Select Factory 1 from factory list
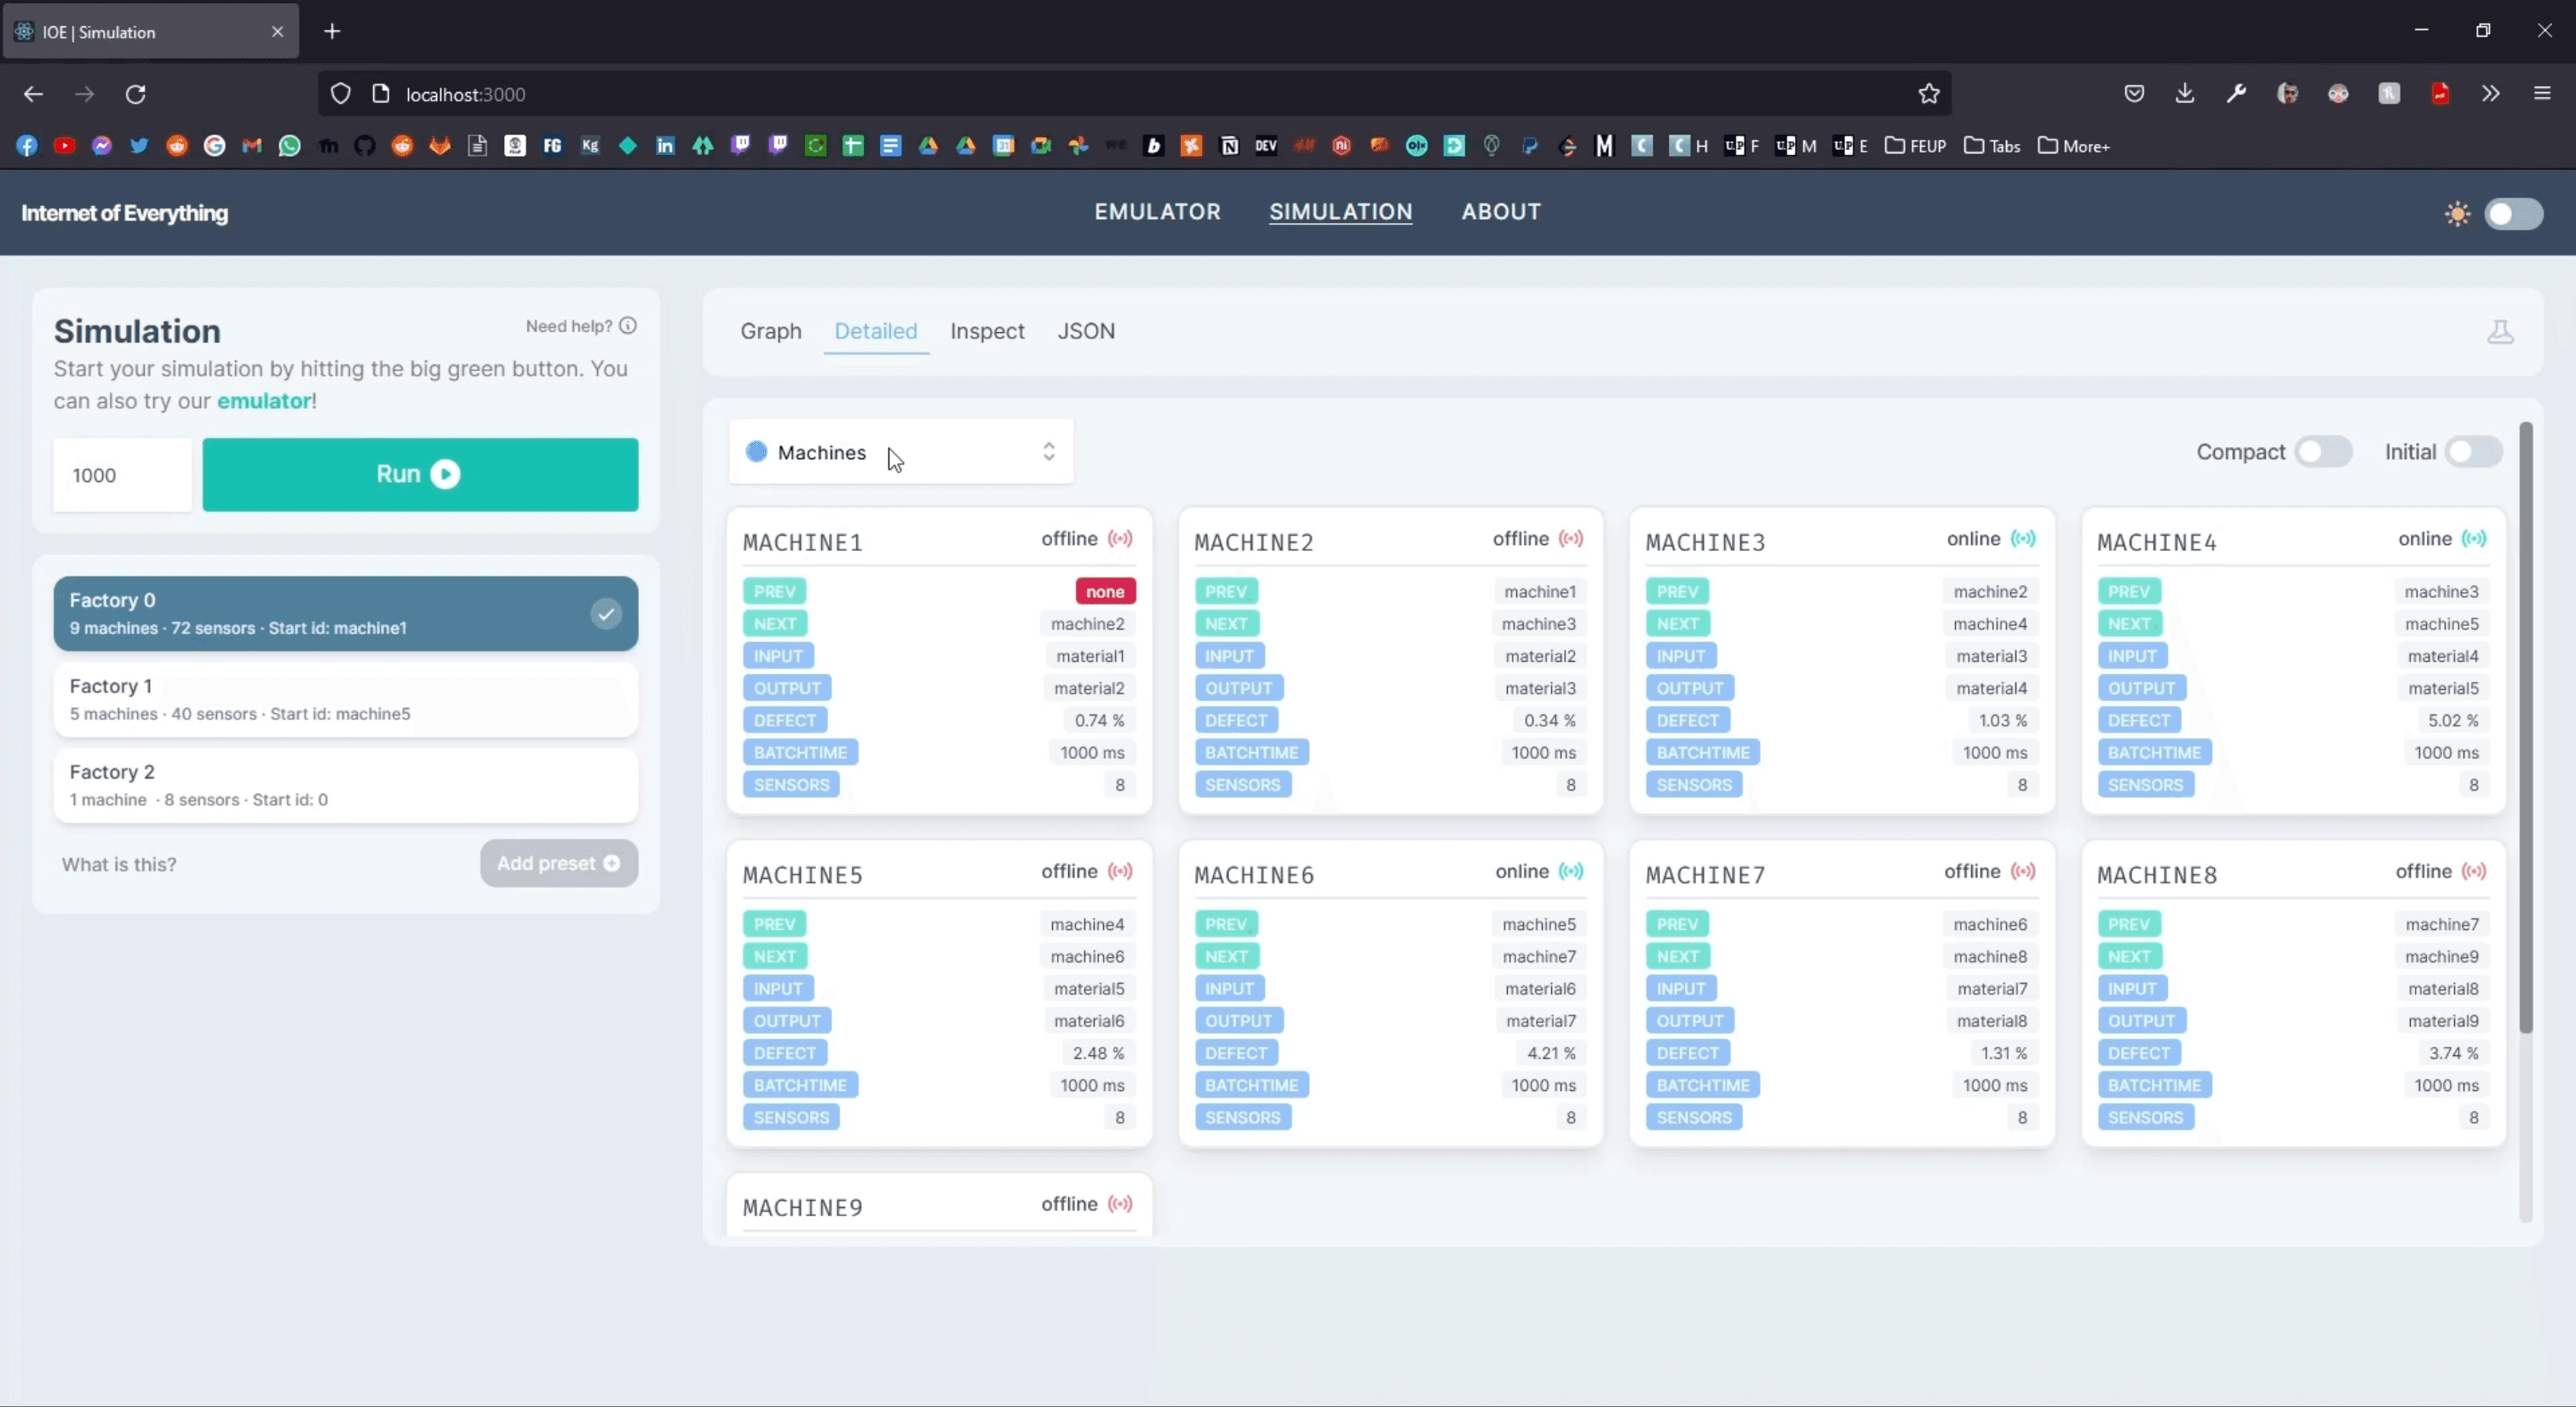 click(342, 697)
